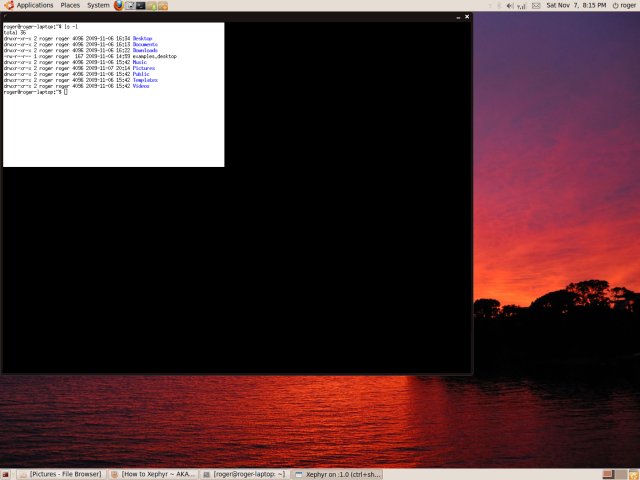640x480 pixels.
Task: Launch Firefox from the top panel
Action: 119,5
